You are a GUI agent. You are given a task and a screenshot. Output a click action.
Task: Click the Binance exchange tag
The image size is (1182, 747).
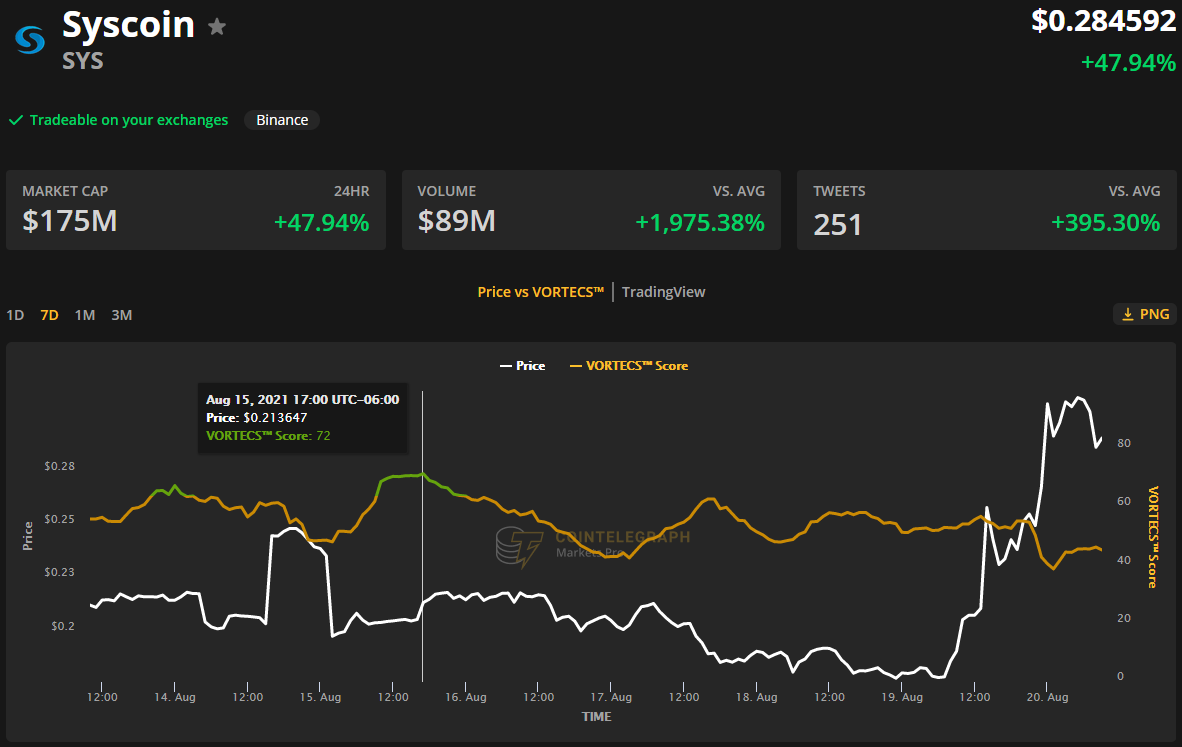coord(282,120)
